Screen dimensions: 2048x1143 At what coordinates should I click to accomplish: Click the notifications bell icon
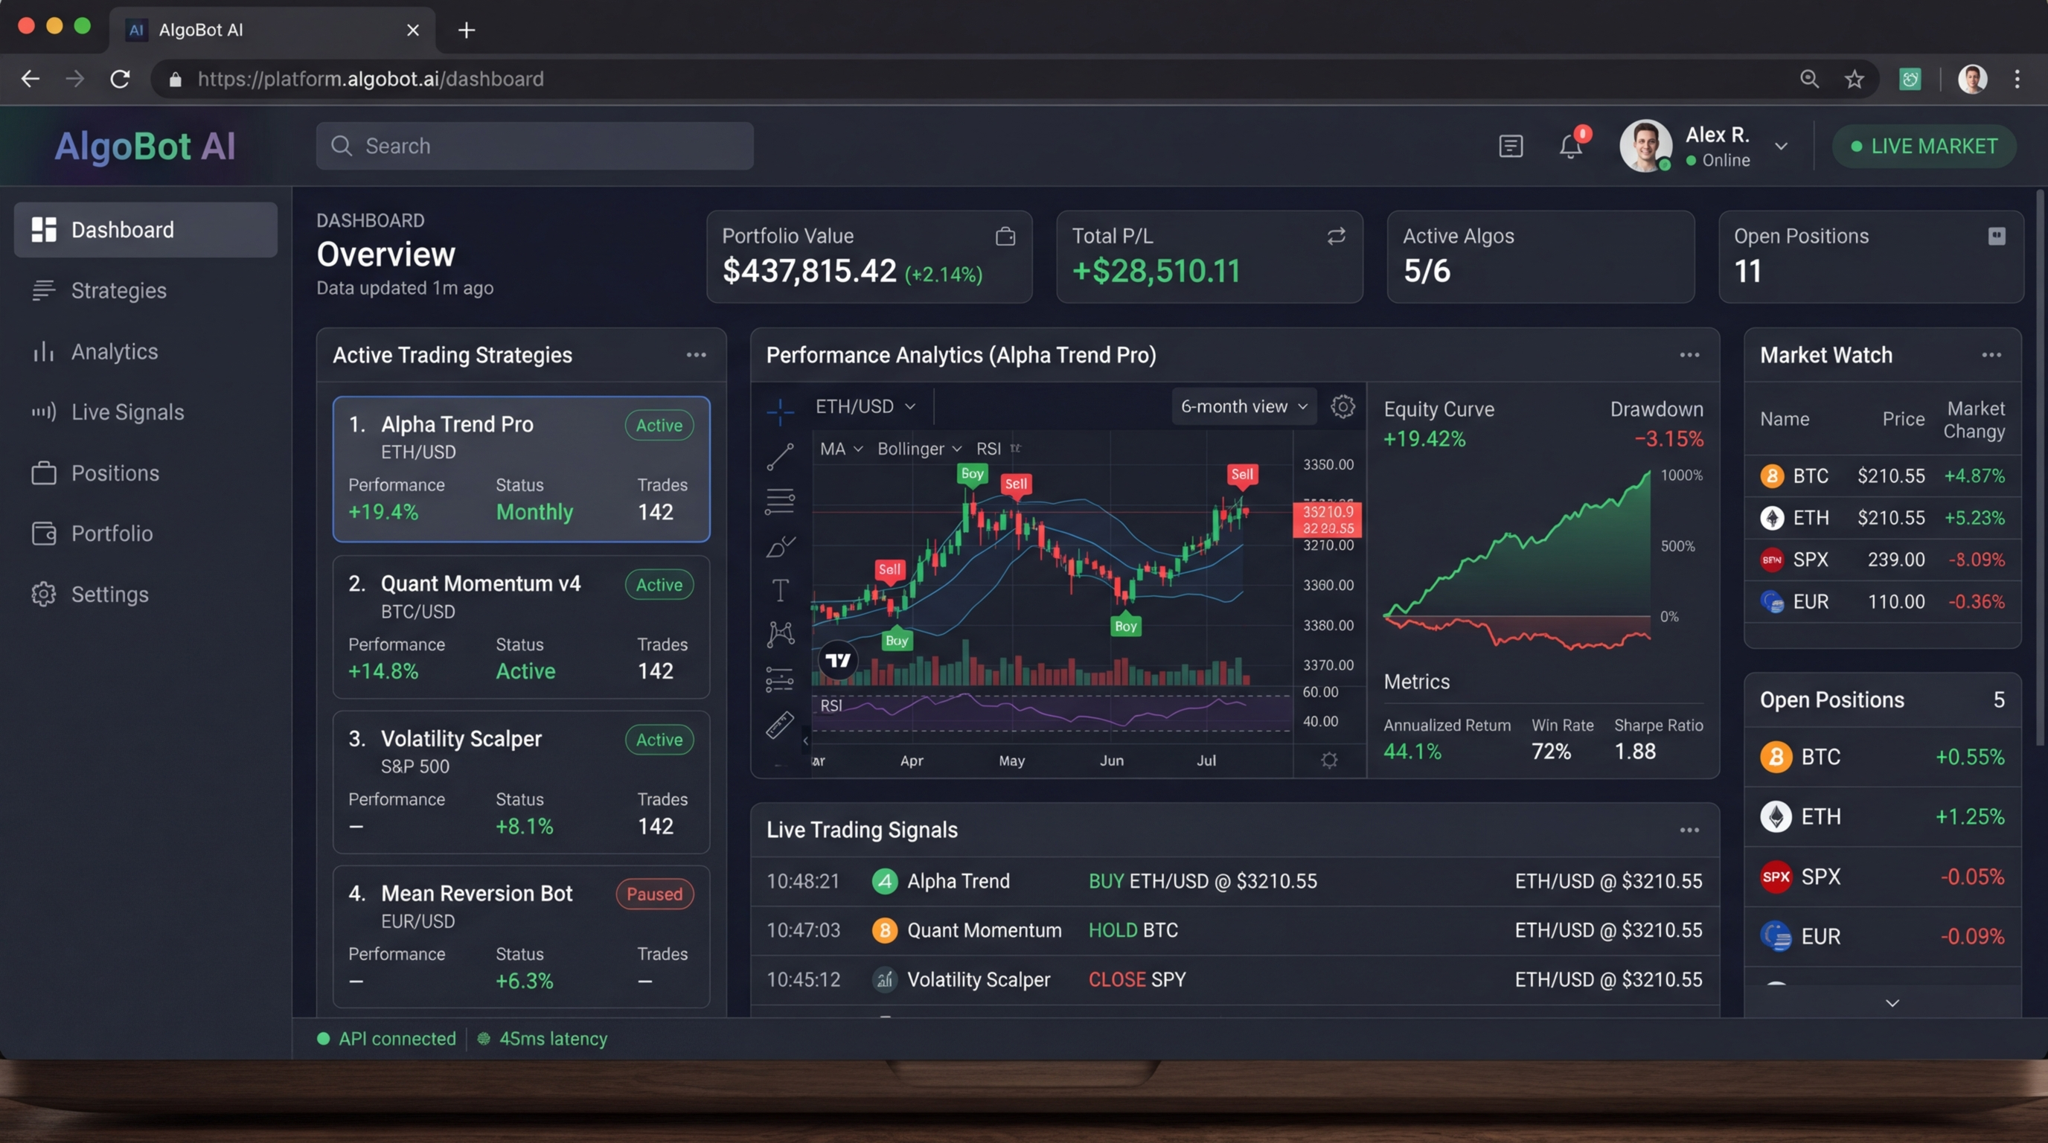coord(1569,145)
